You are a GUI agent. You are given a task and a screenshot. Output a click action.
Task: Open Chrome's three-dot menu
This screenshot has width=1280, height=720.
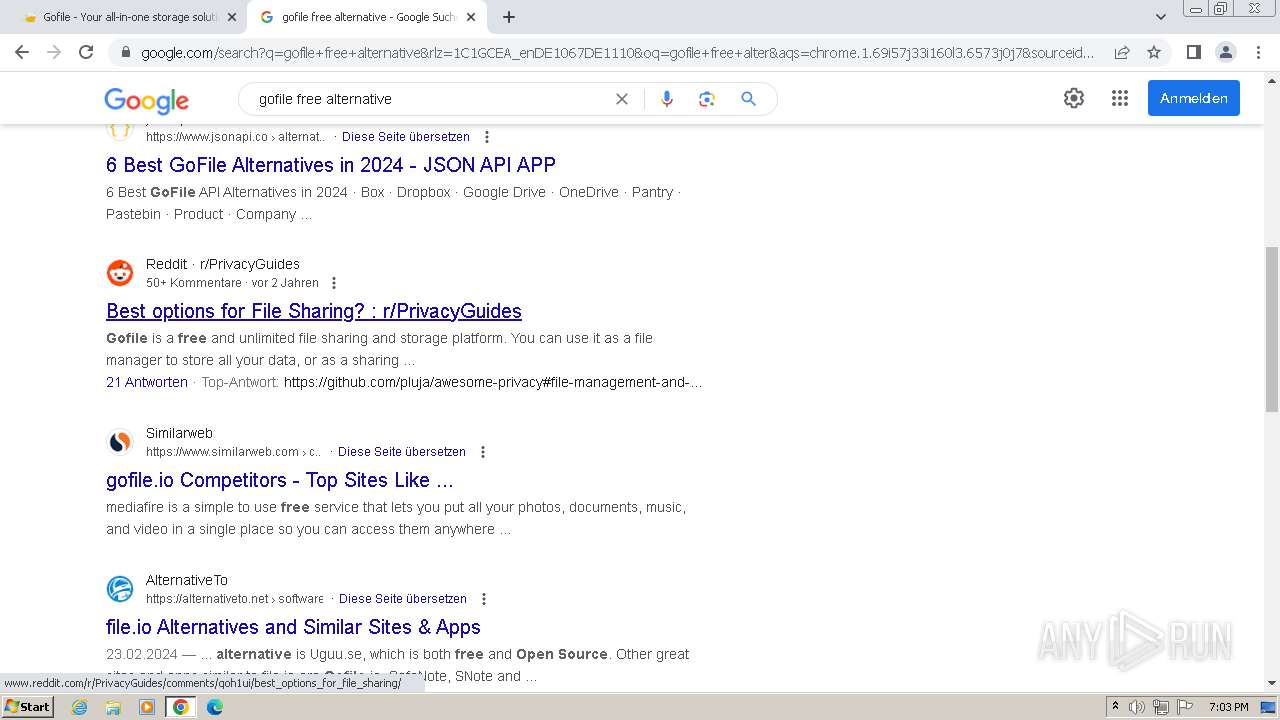tap(1258, 52)
